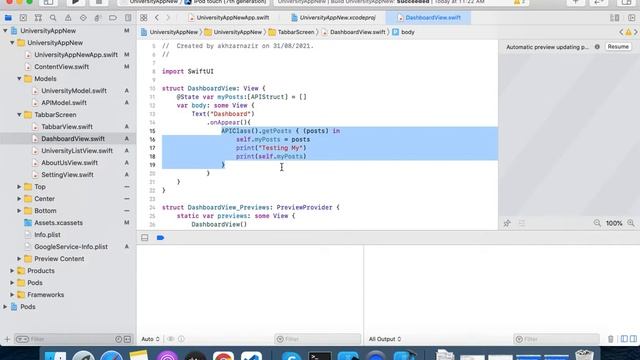The height and width of the screenshot is (360, 640).
Task: Open the Test navigator diamond icon
Action: click(83, 18)
